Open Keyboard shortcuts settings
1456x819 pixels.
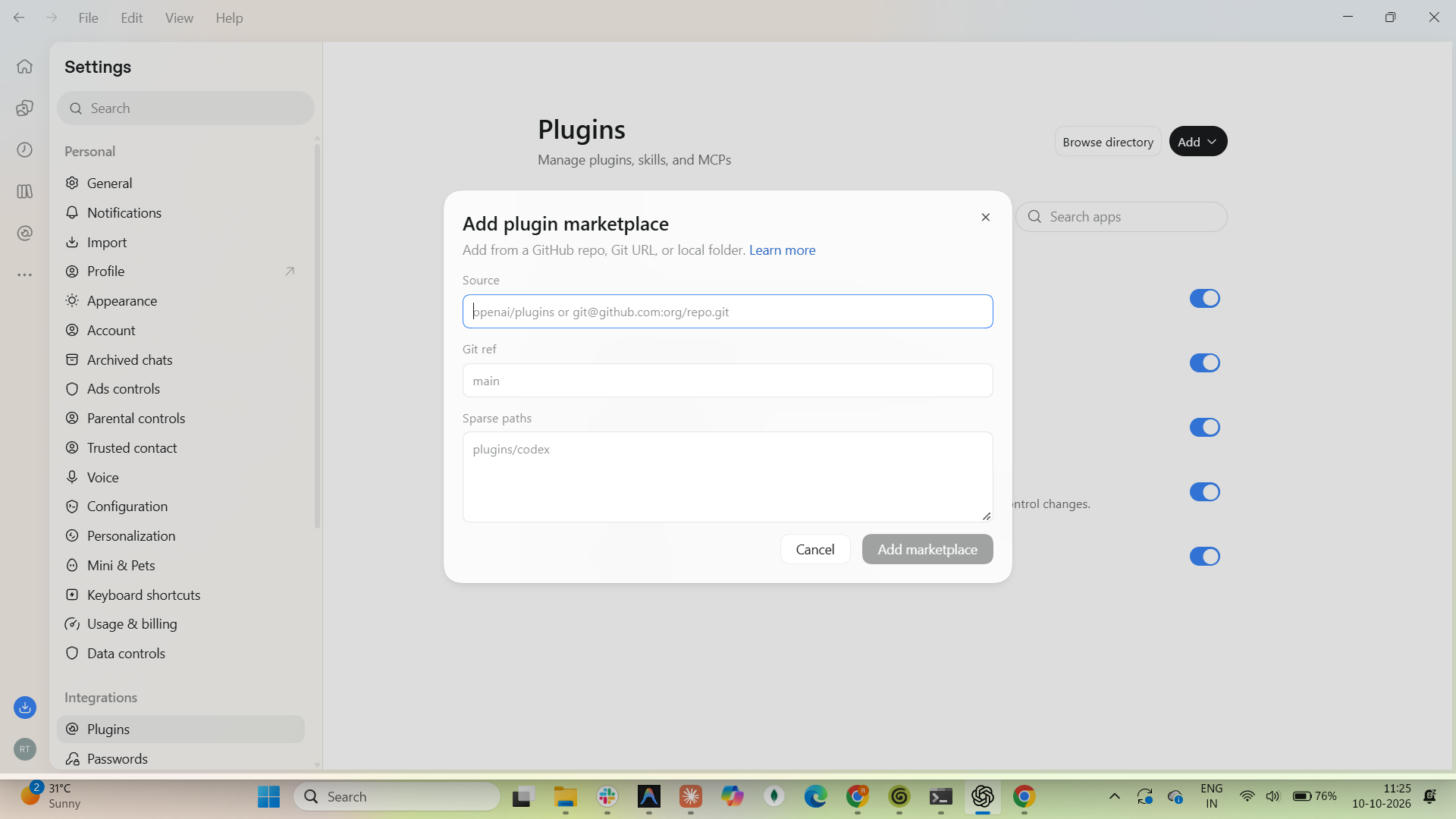[x=181, y=595]
